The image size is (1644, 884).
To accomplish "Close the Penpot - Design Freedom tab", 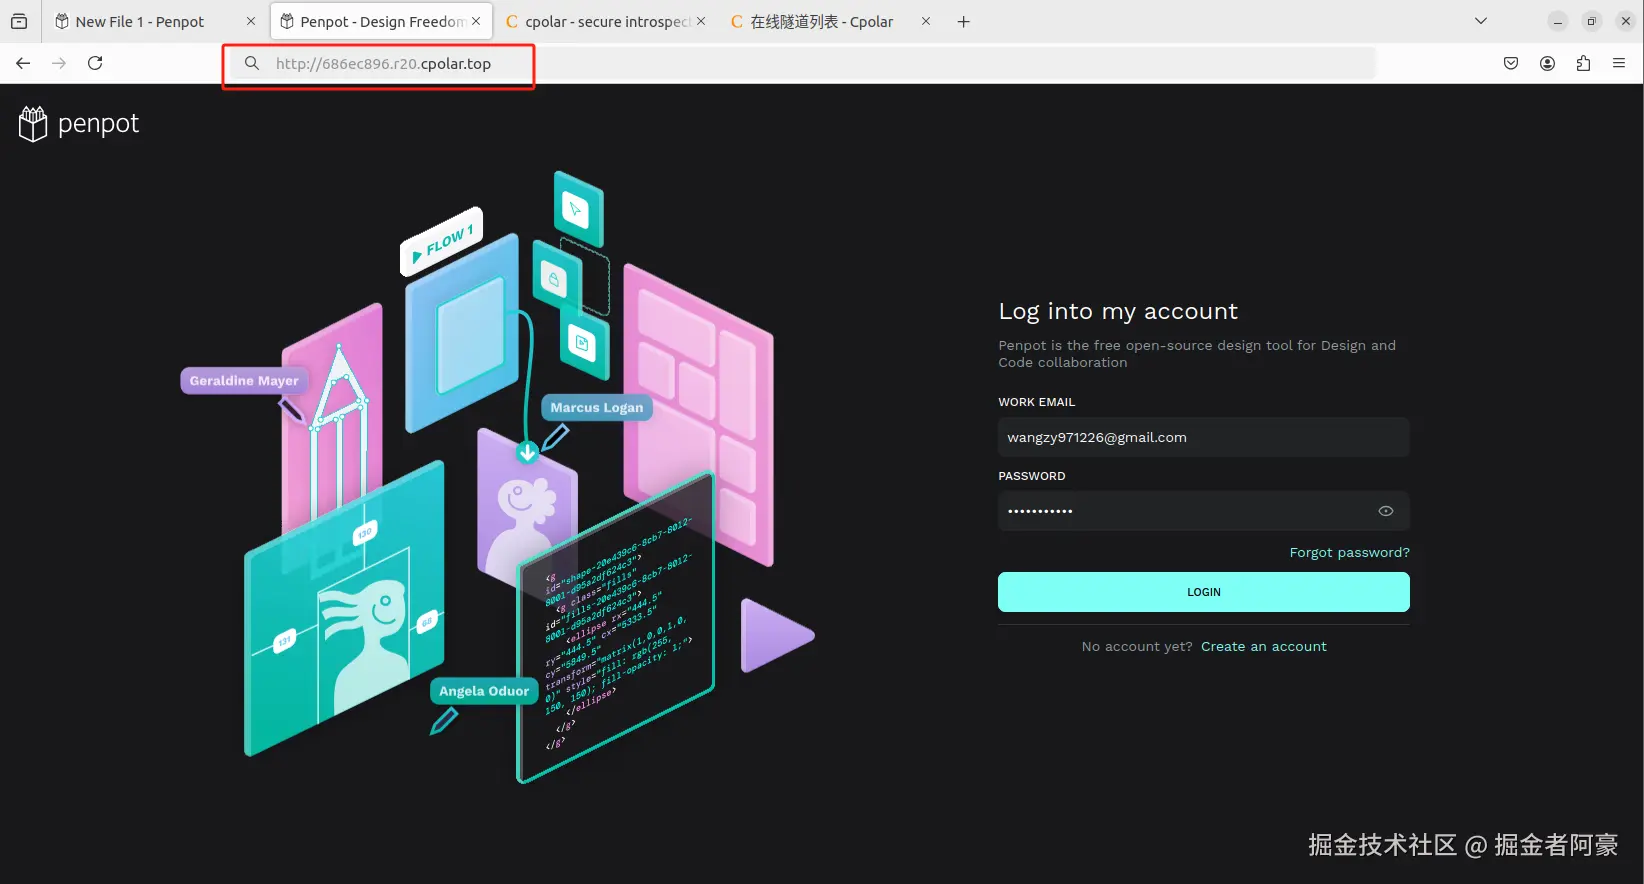I will [476, 21].
